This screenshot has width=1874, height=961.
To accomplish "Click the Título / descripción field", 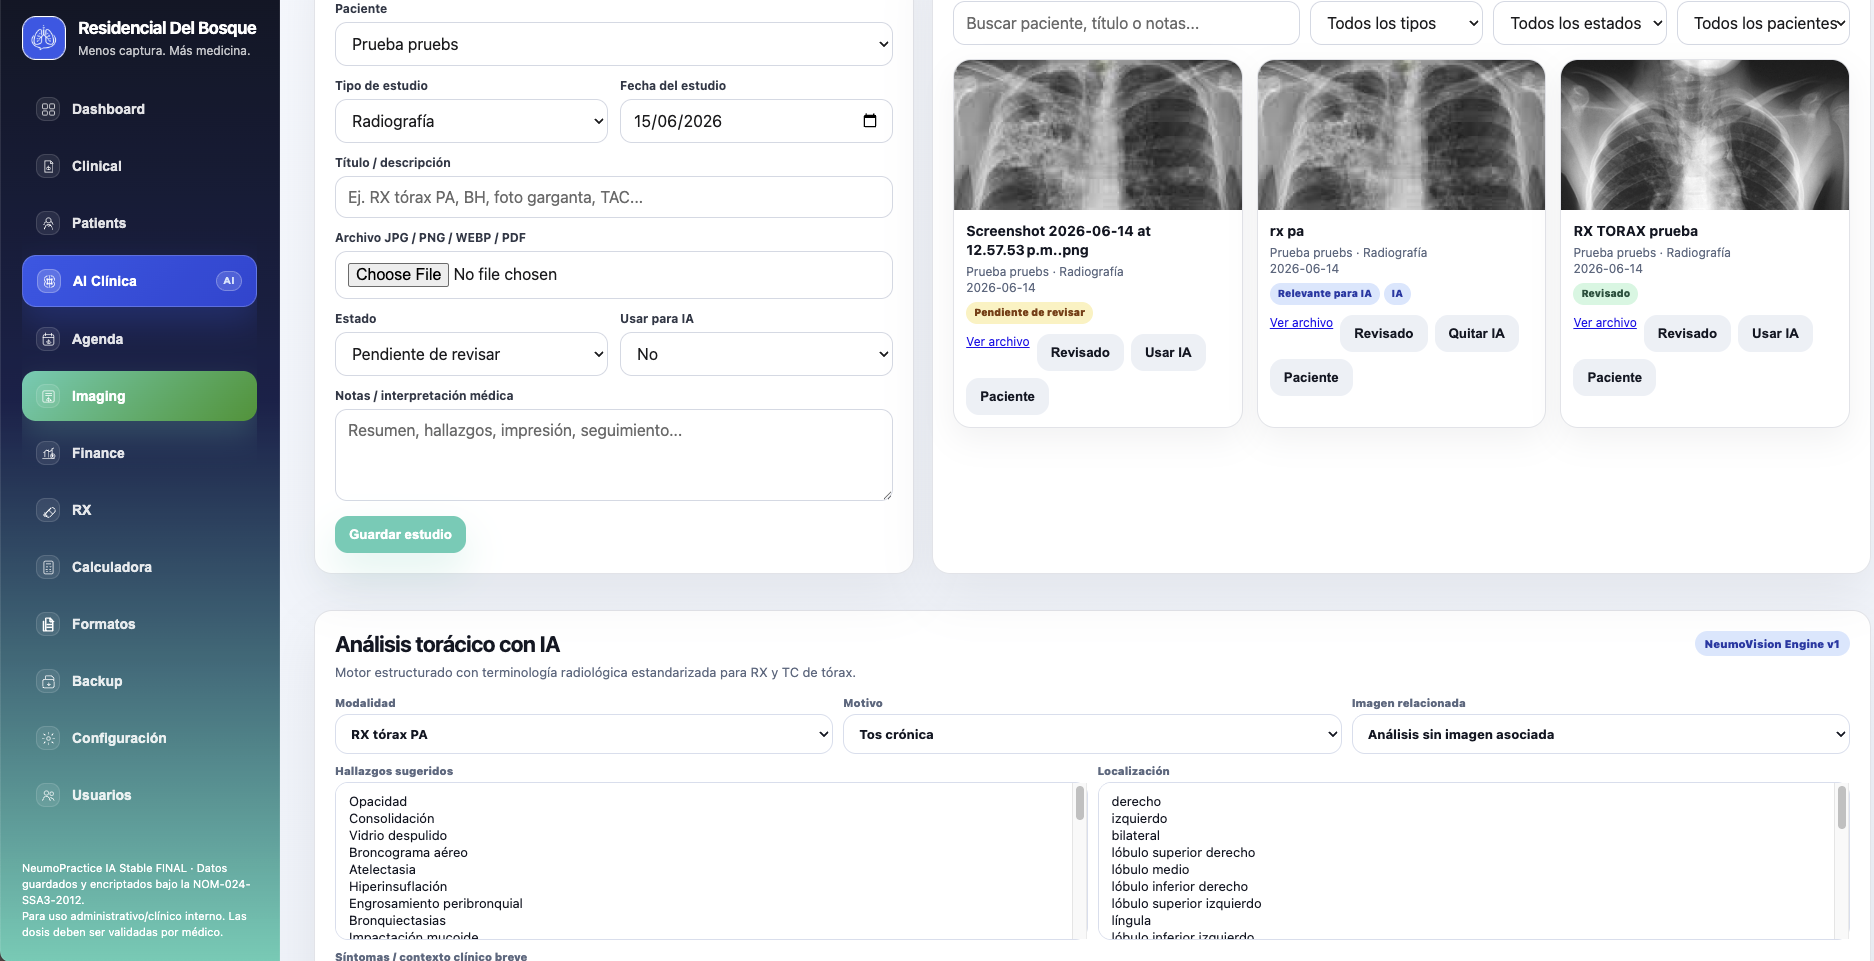I will [614, 197].
